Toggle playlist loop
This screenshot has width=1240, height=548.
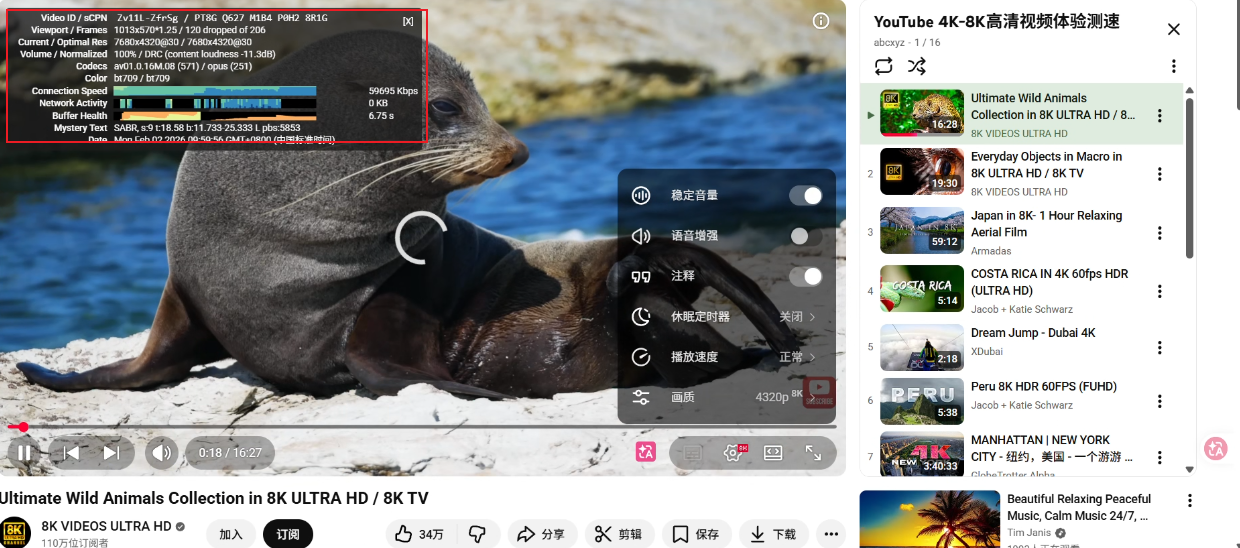(883, 66)
